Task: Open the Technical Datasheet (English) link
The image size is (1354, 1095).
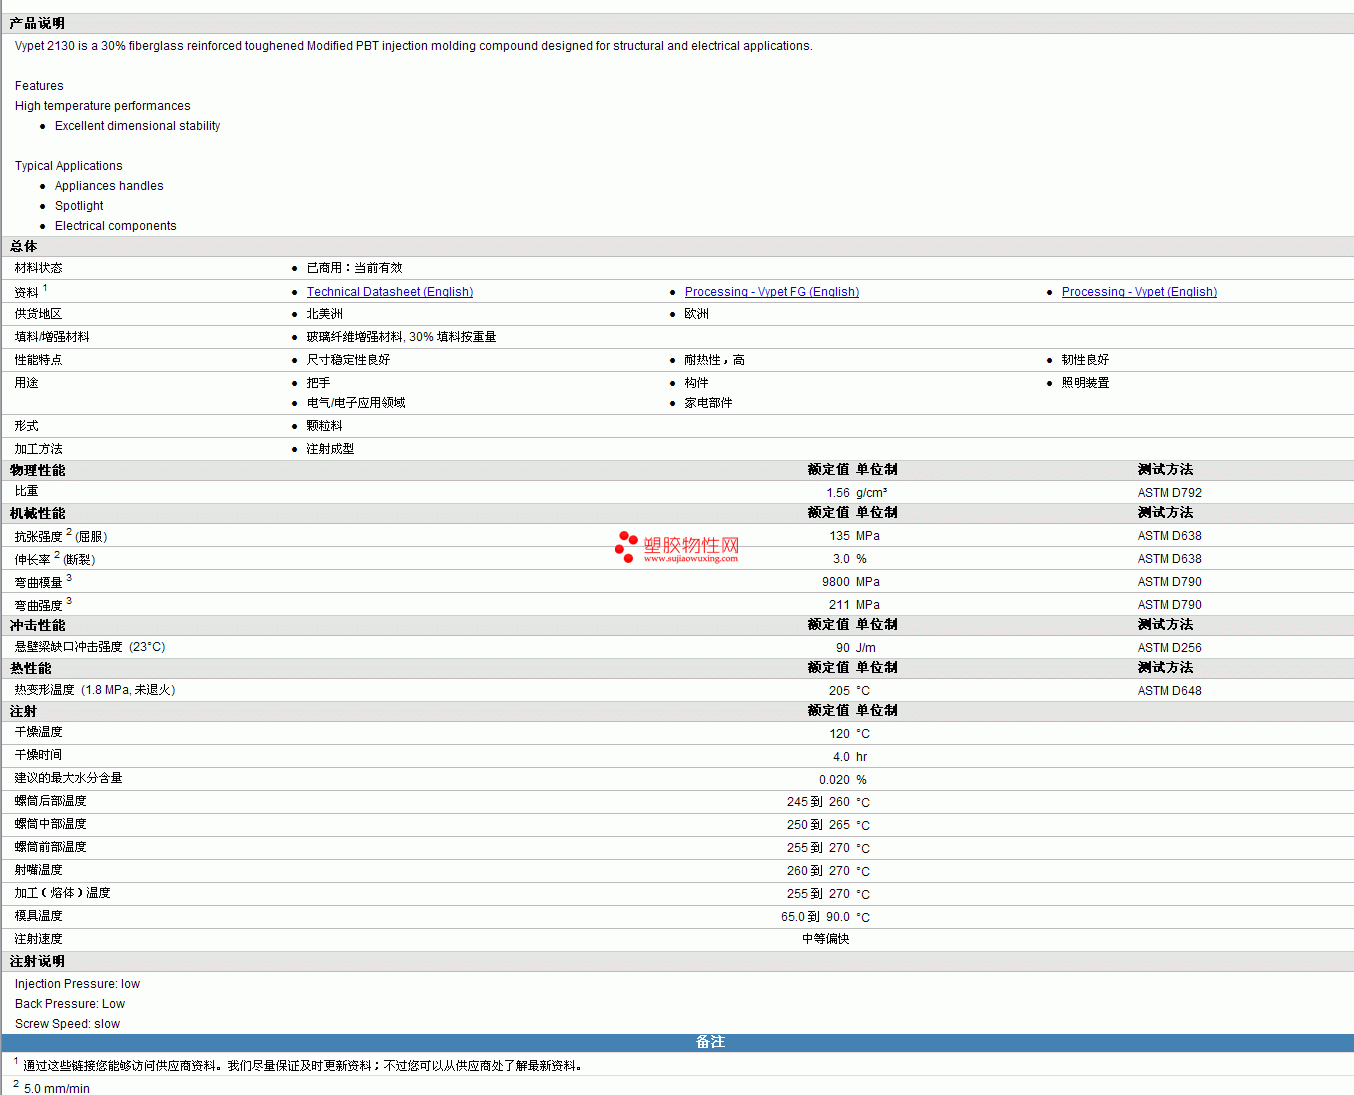Action: 389,292
